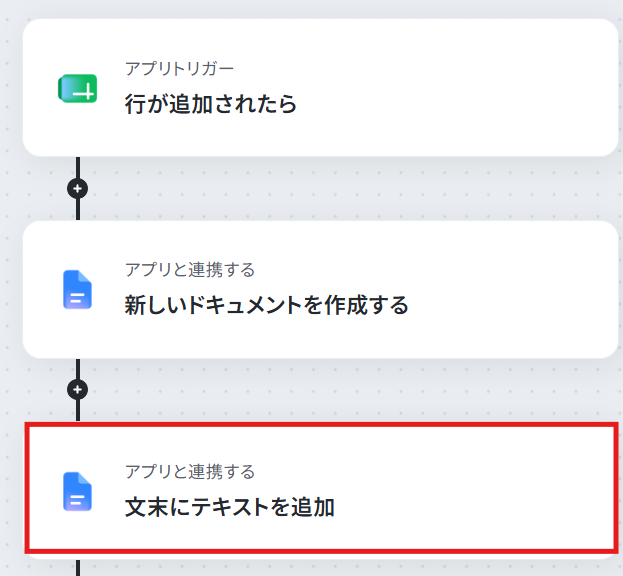Add a step after 行が追加されたら trigger
The height and width of the screenshot is (576, 623).
(x=78, y=188)
